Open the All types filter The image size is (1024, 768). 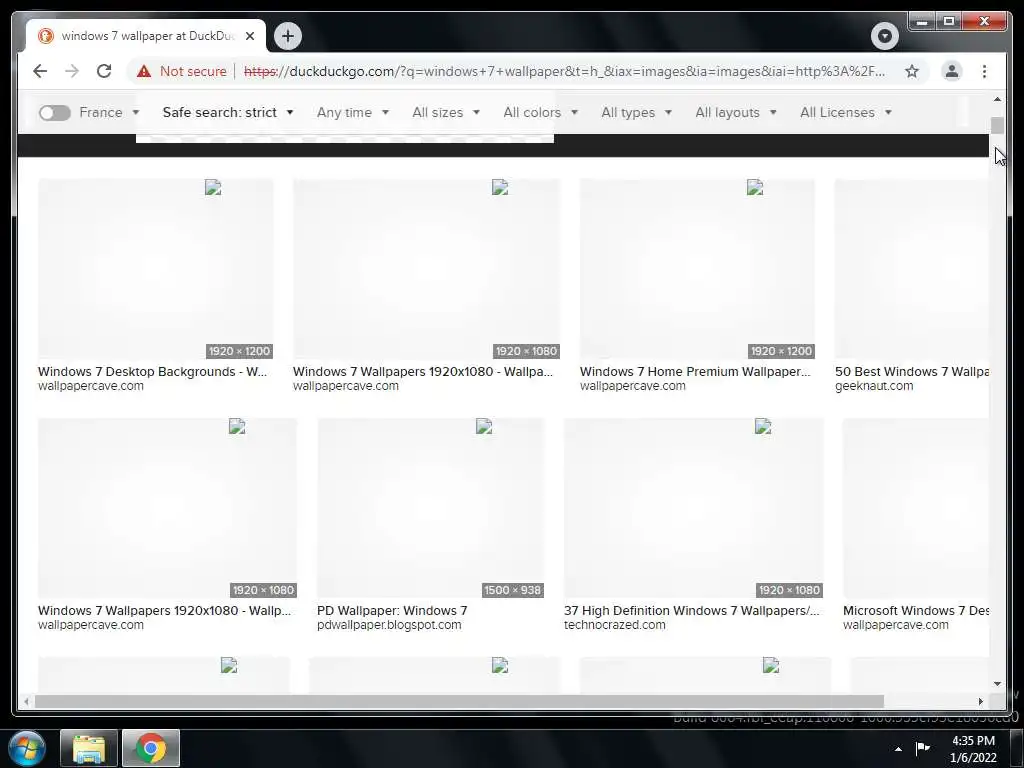(x=636, y=112)
